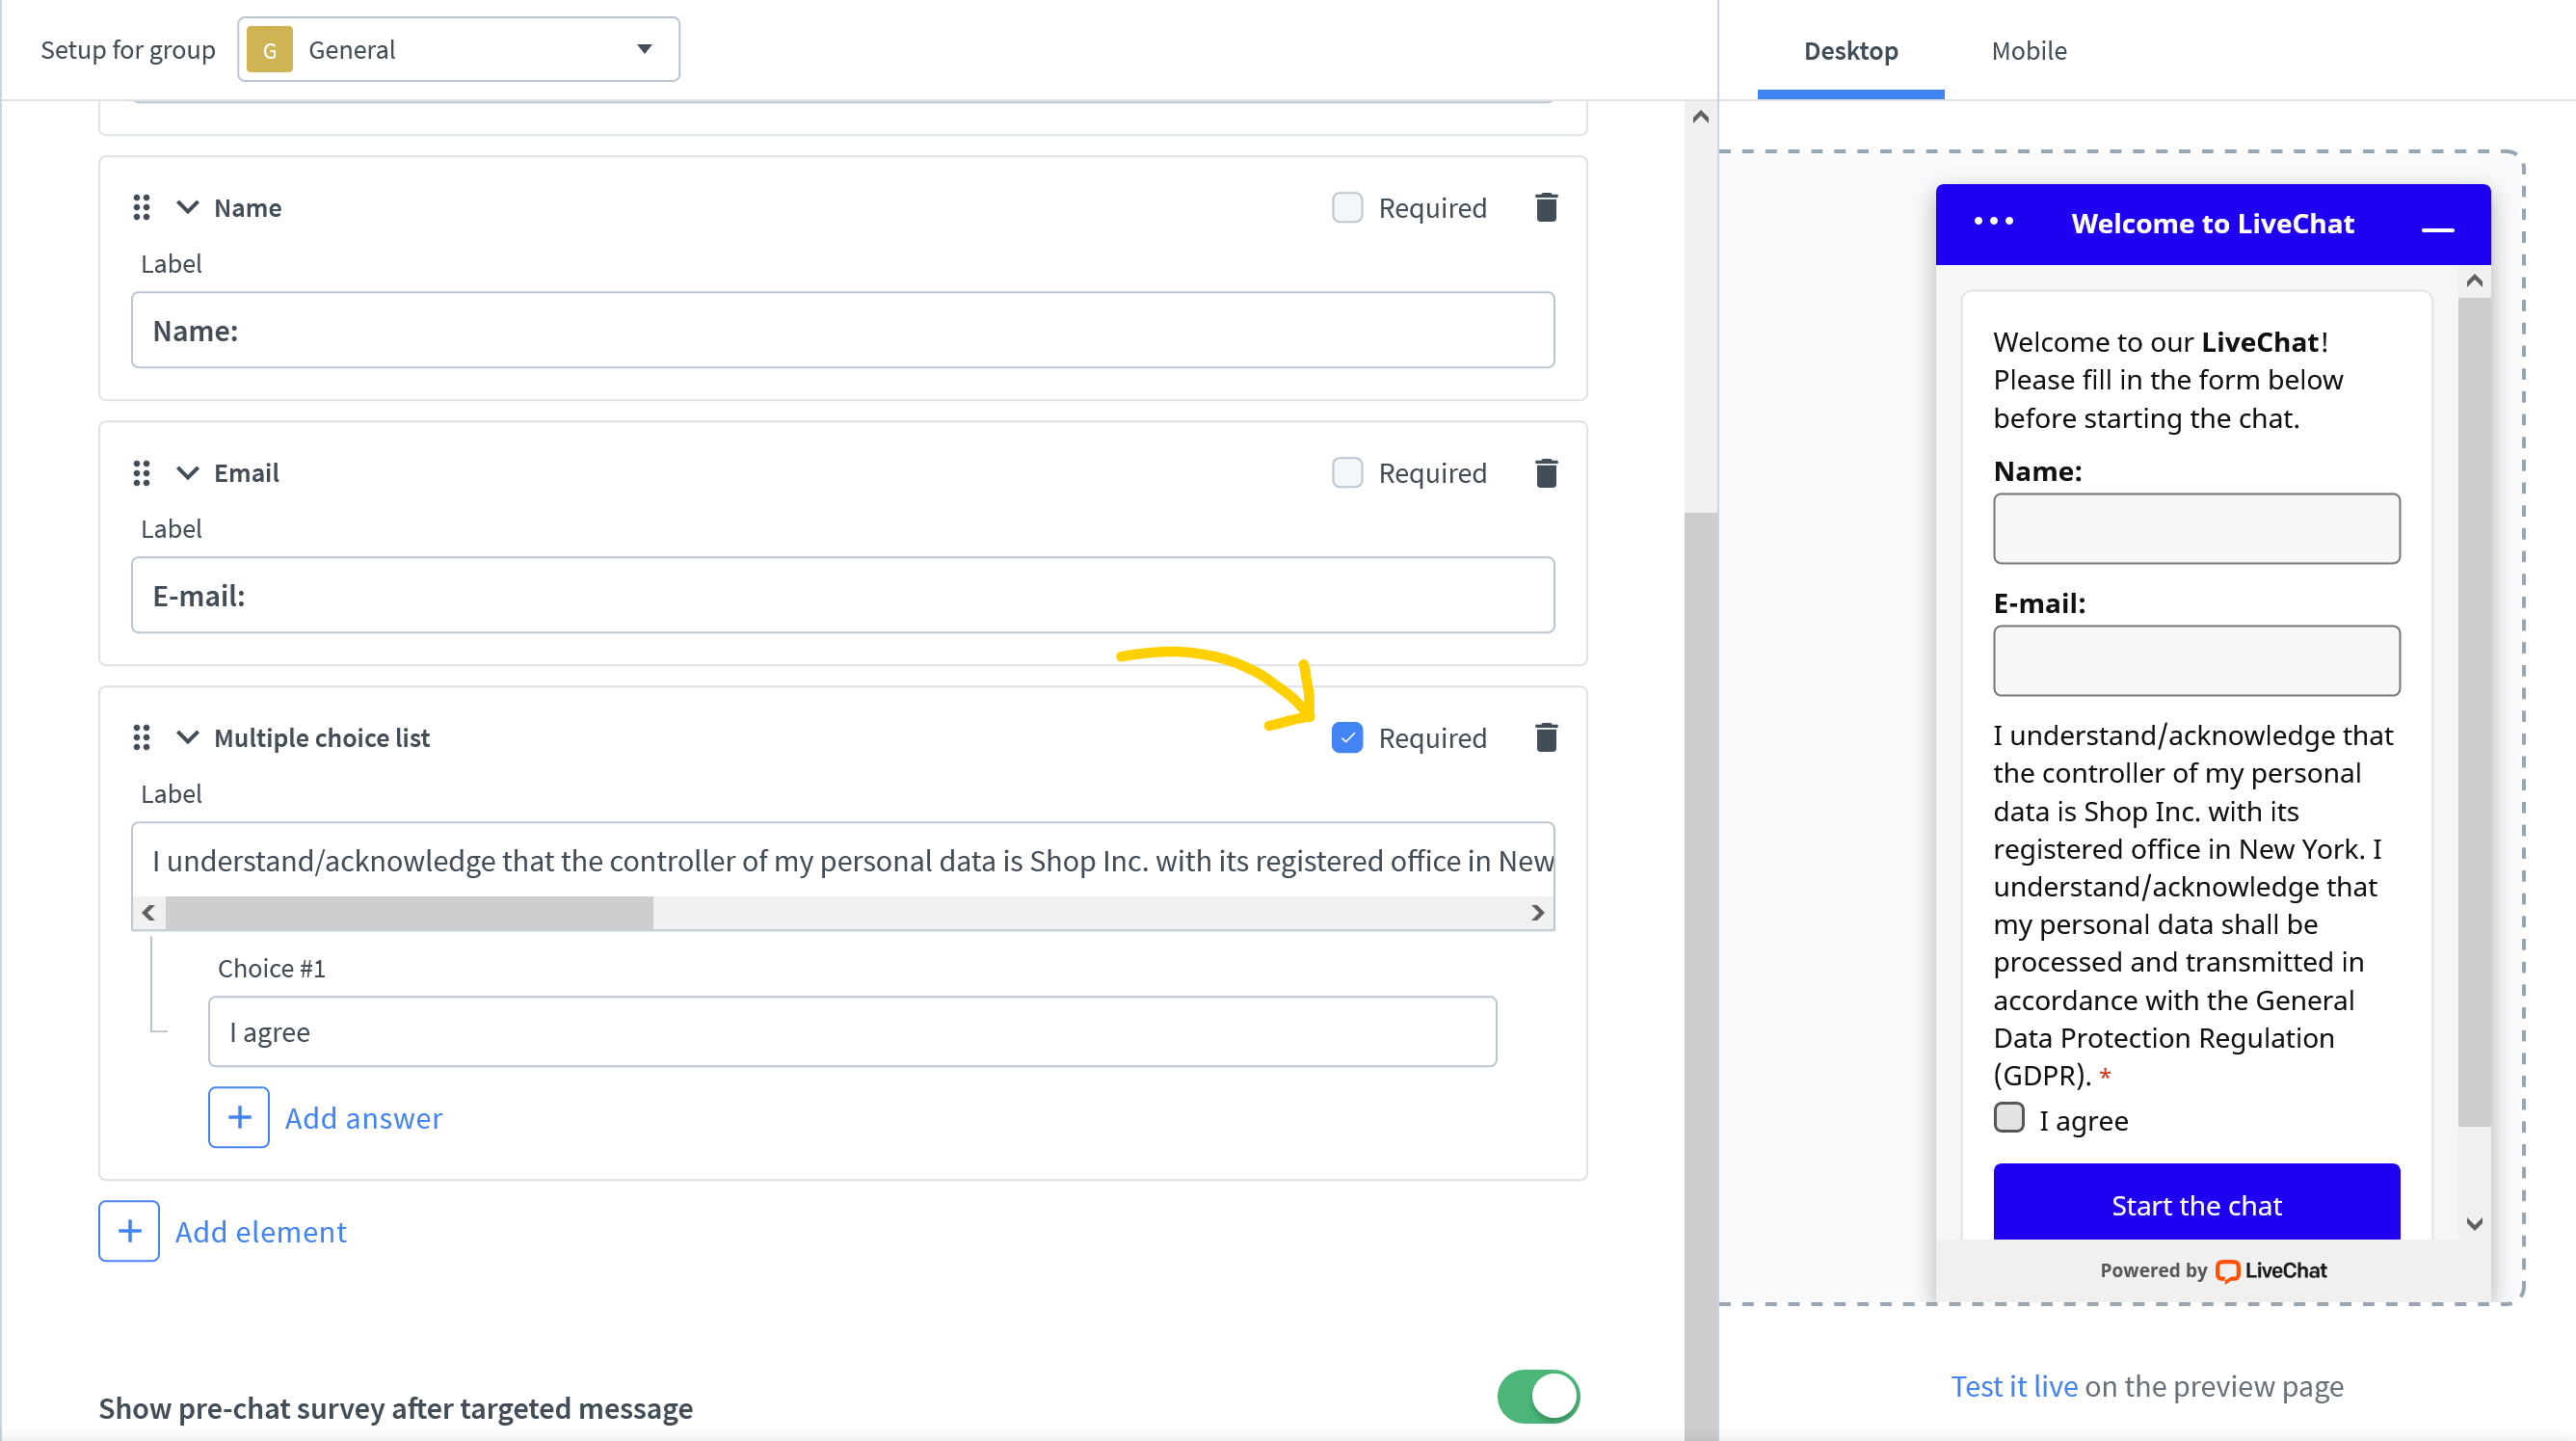Enable Required checkbox for Multiple choice list
This screenshot has width=2576, height=1441.
(1346, 738)
